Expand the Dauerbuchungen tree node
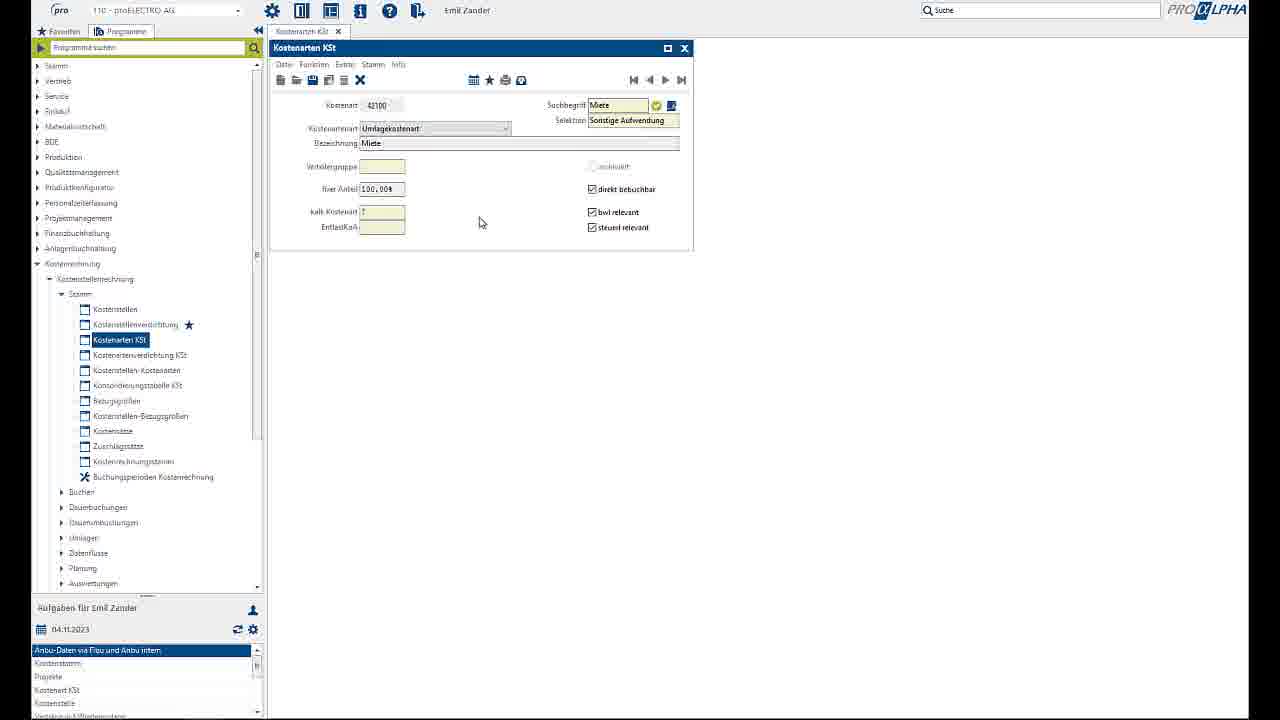This screenshot has height=720, width=1280. click(62, 507)
